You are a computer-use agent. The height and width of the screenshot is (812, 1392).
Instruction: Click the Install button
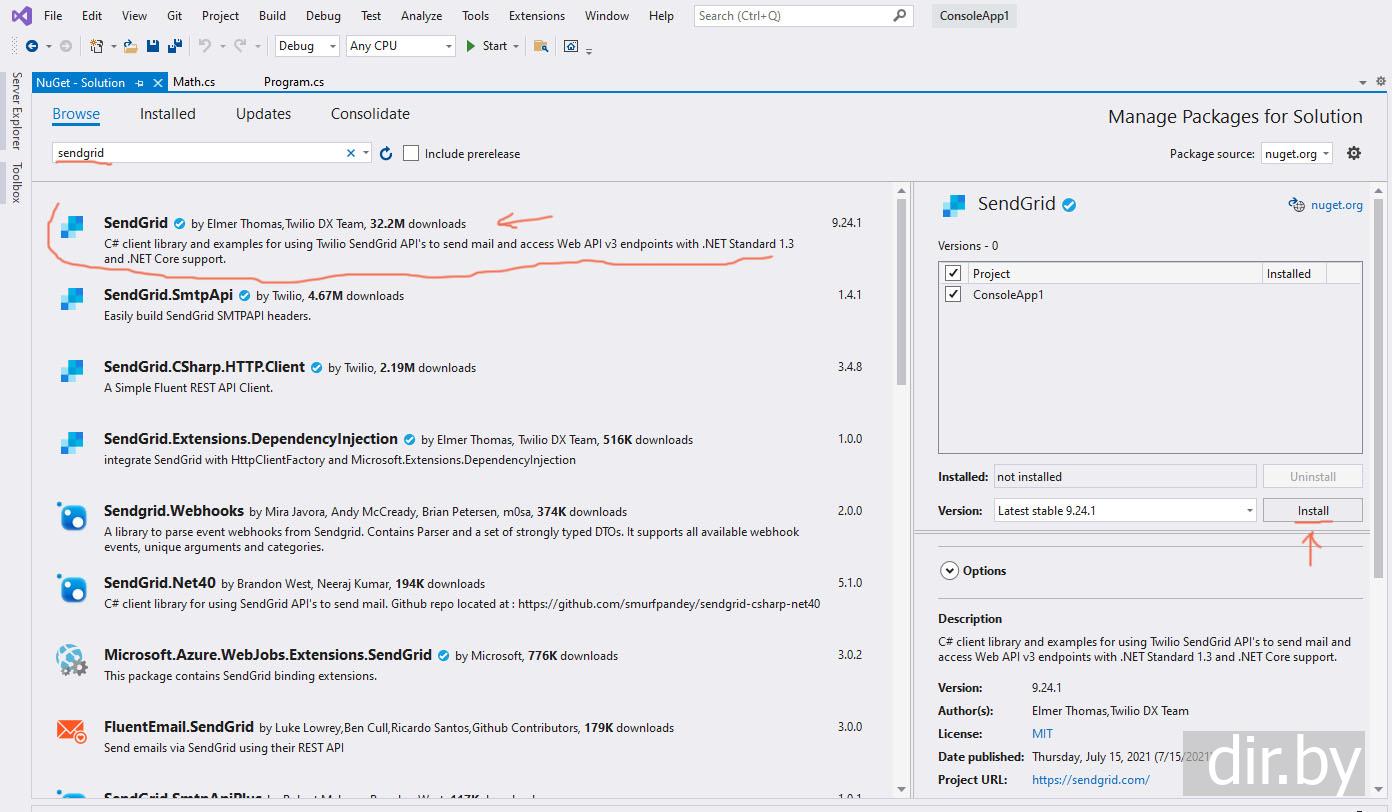[x=1312, y=511]
